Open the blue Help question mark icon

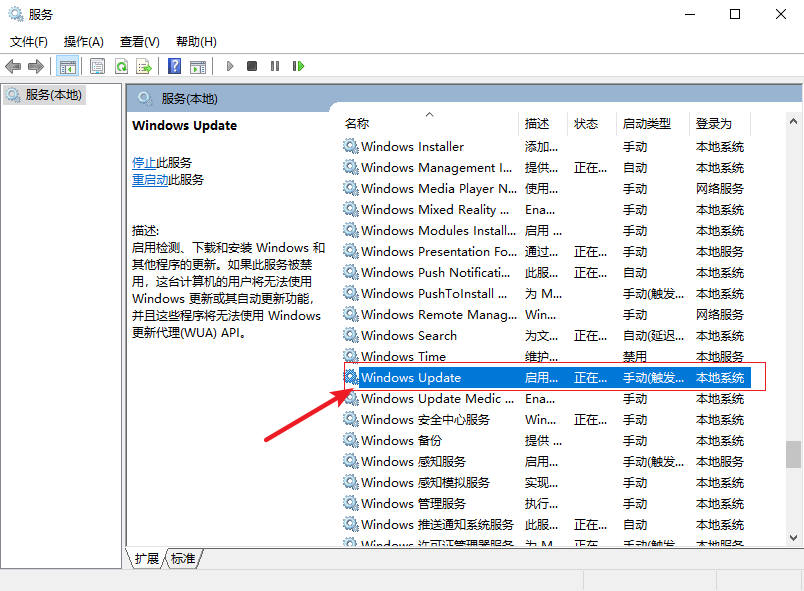174,66
